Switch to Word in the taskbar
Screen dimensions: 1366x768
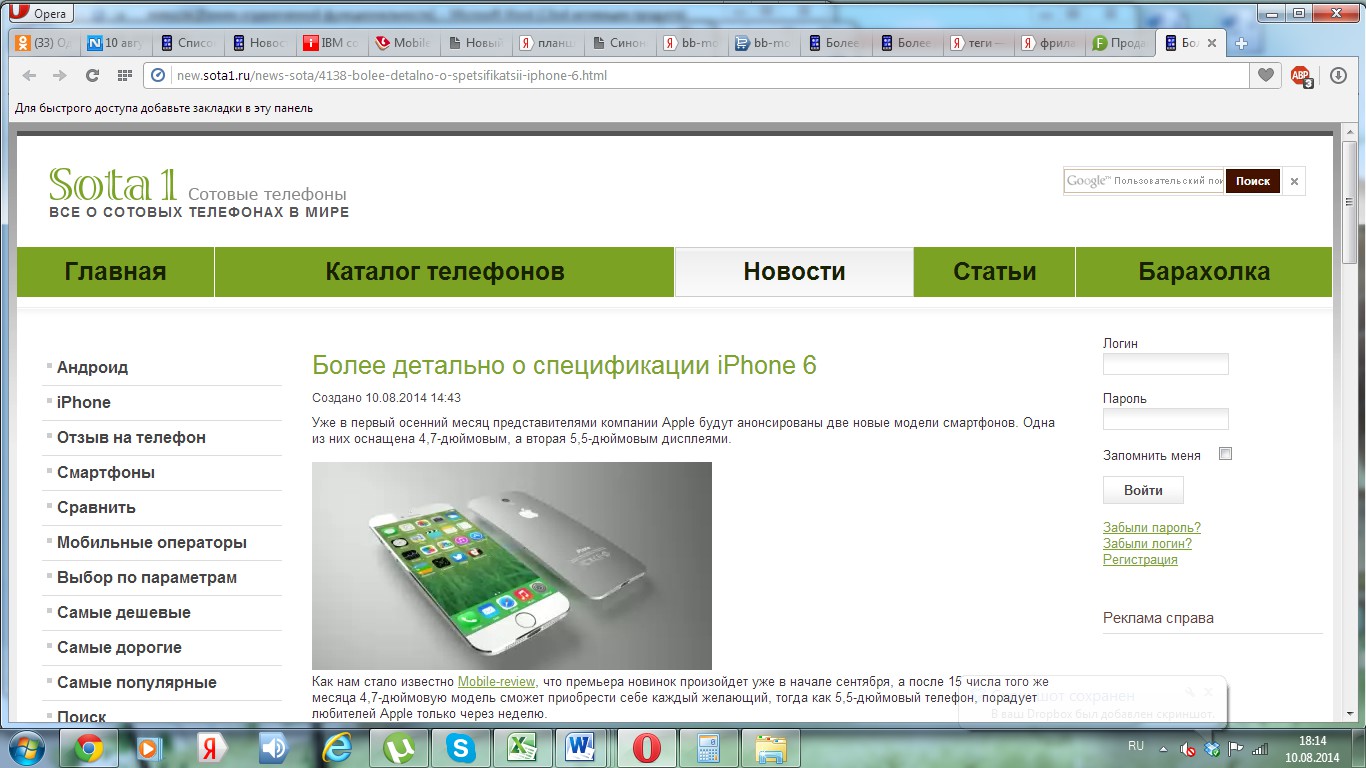[x=582, y=748]
